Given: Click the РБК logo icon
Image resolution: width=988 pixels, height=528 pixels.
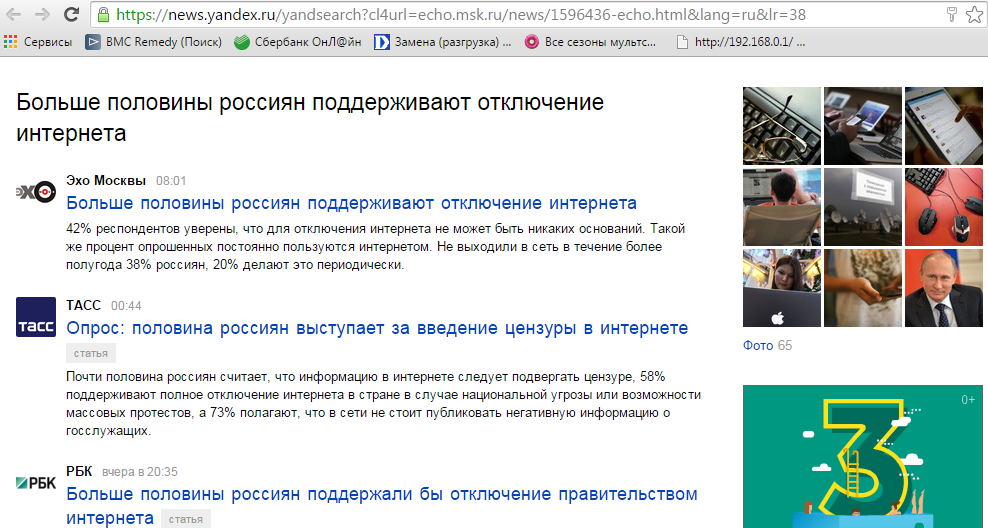Looking at the screenshot, I should (x=36, y=483).
